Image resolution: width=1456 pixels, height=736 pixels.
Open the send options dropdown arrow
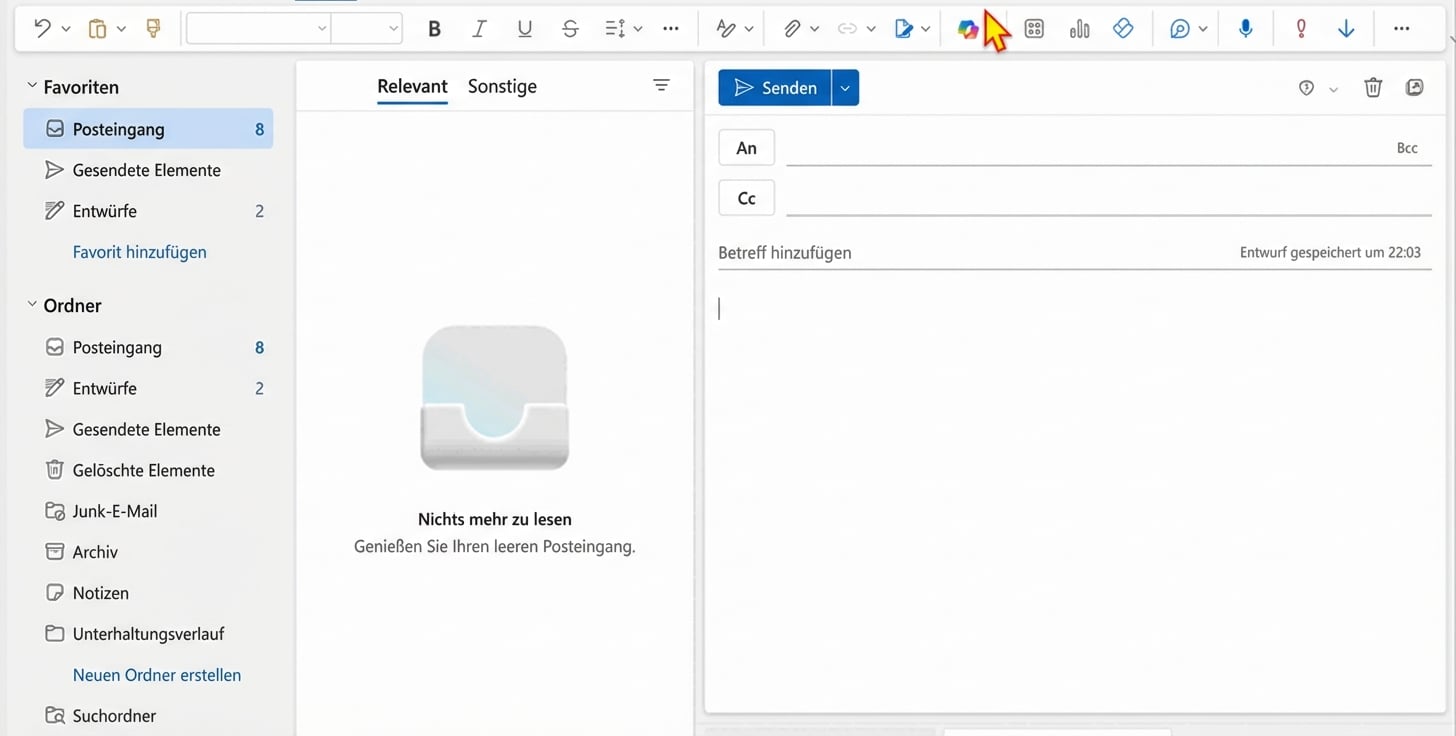click(x=845, y=88)
